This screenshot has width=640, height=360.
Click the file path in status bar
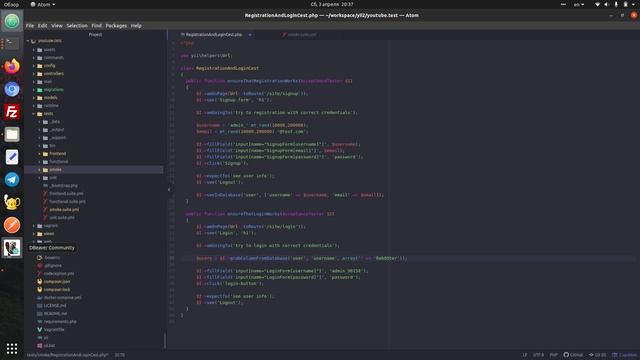point(67,355)
